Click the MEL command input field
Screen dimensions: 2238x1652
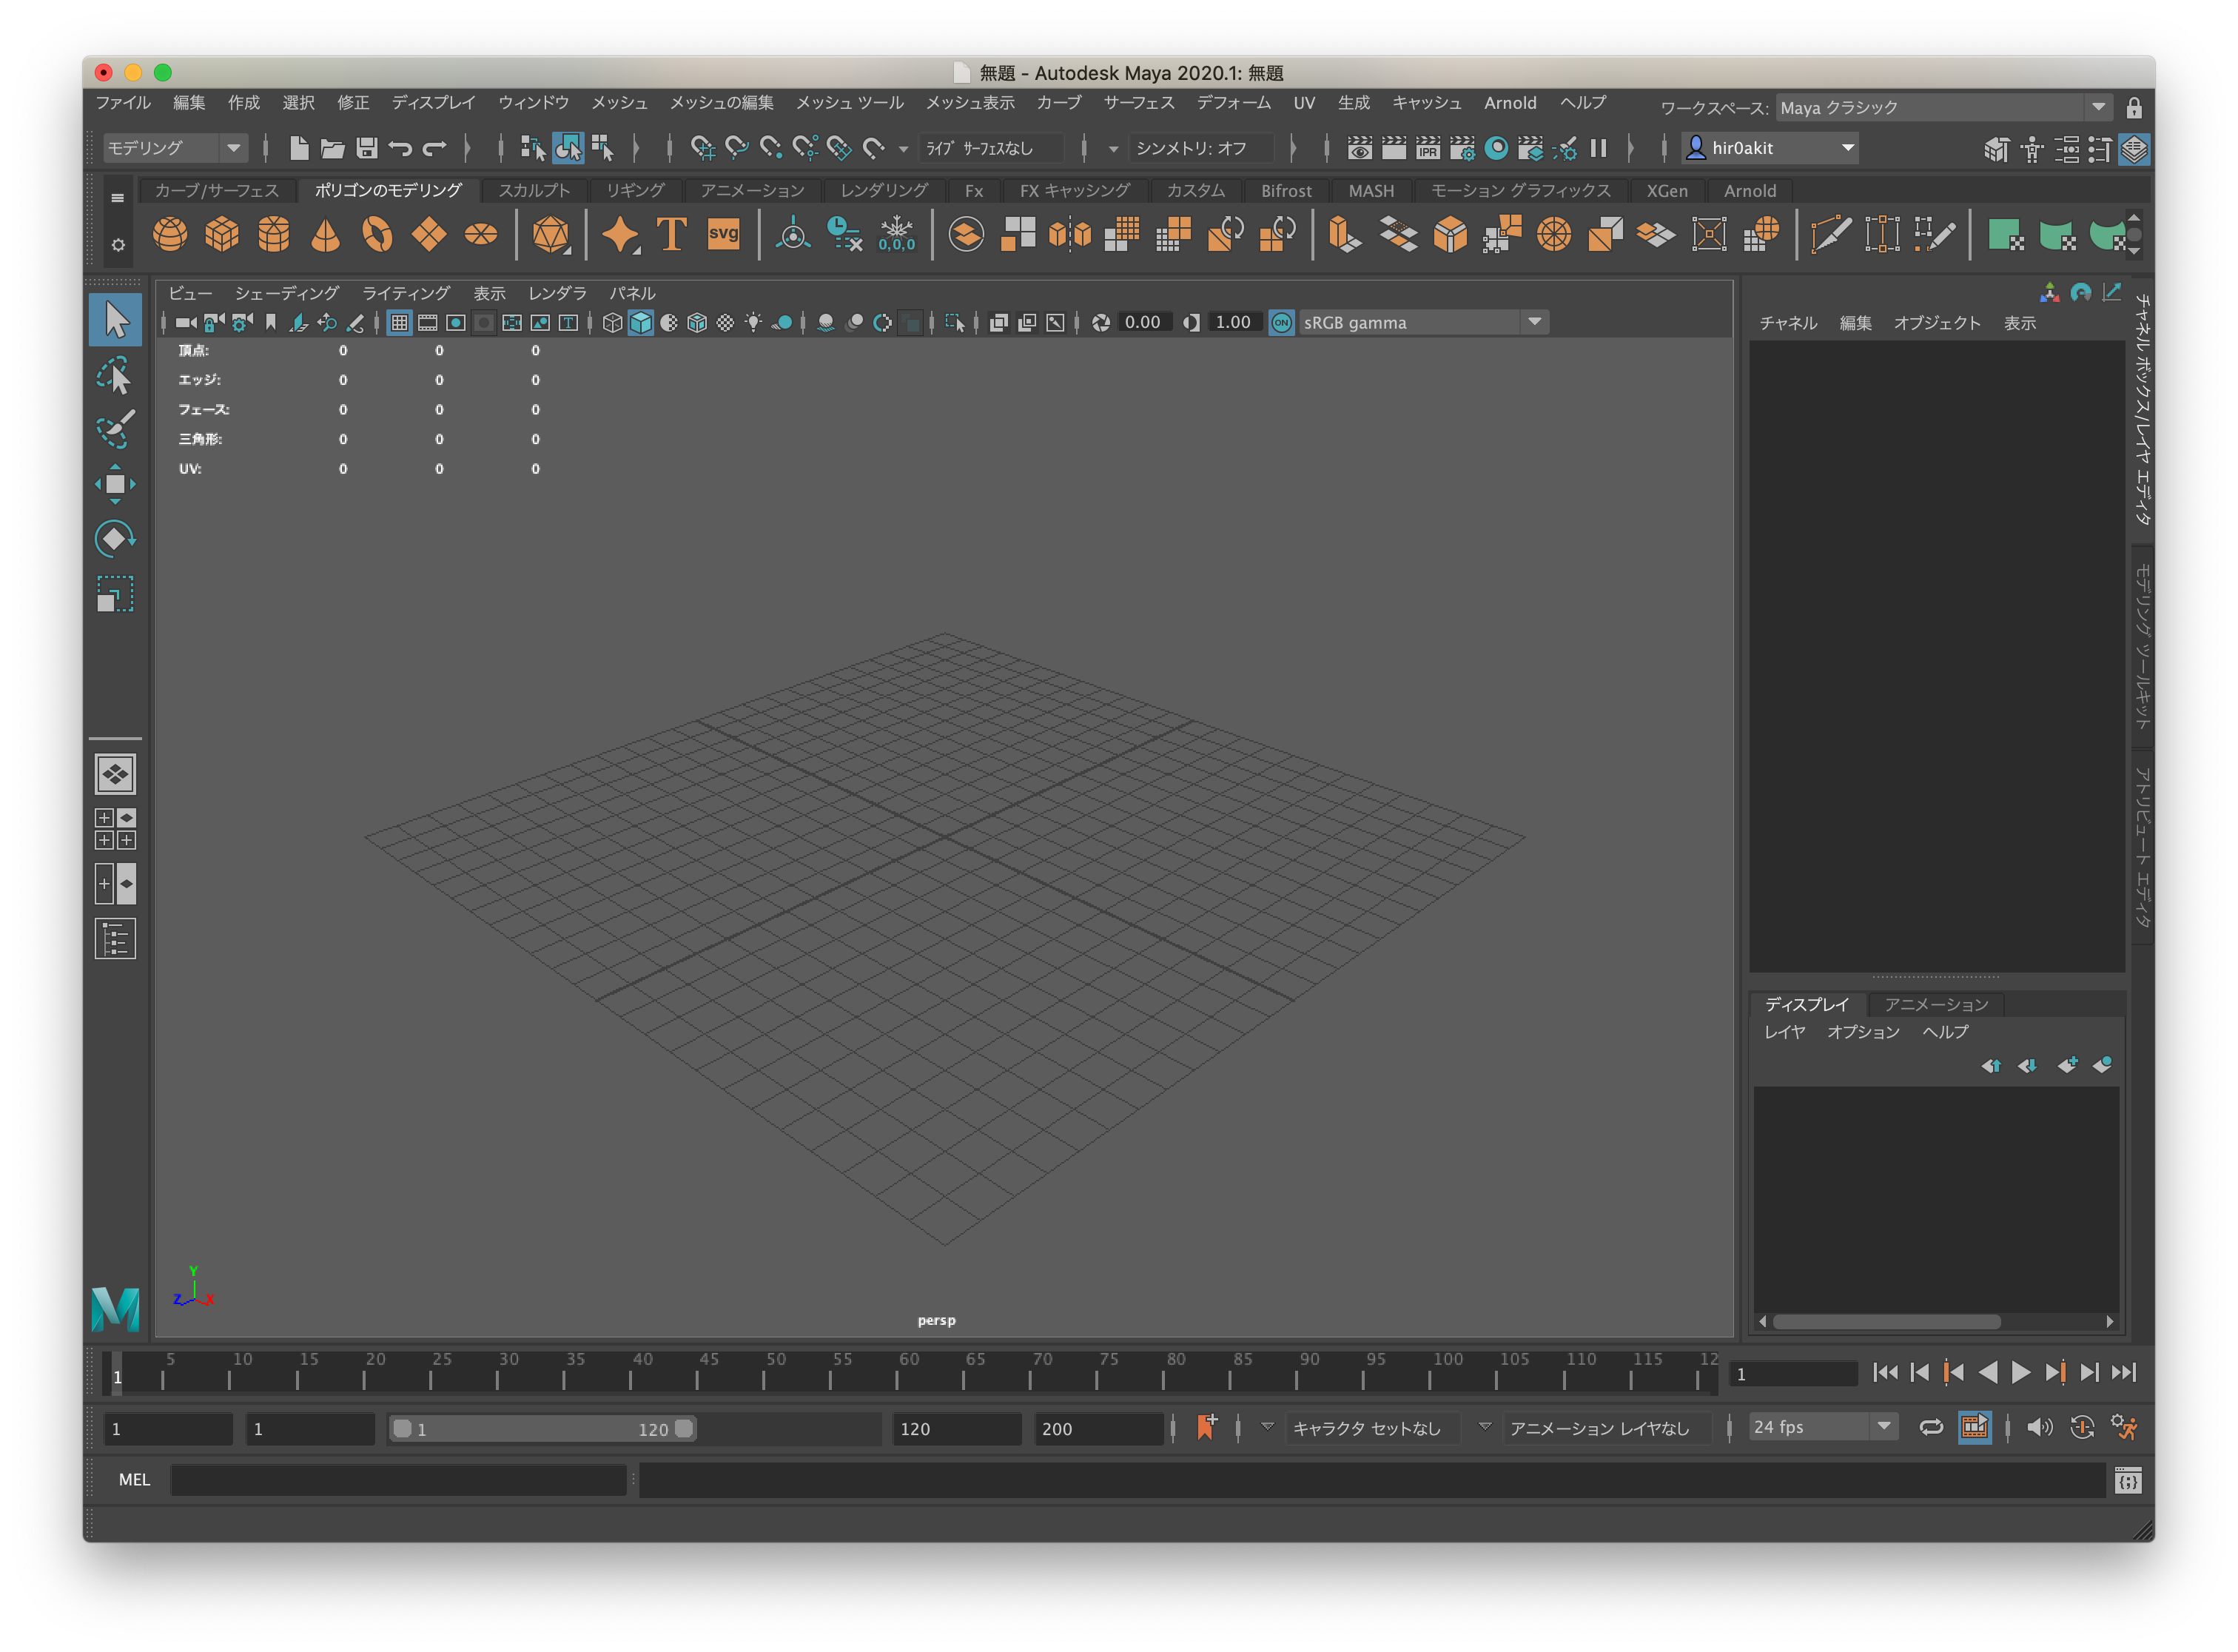pos(398,1480)
